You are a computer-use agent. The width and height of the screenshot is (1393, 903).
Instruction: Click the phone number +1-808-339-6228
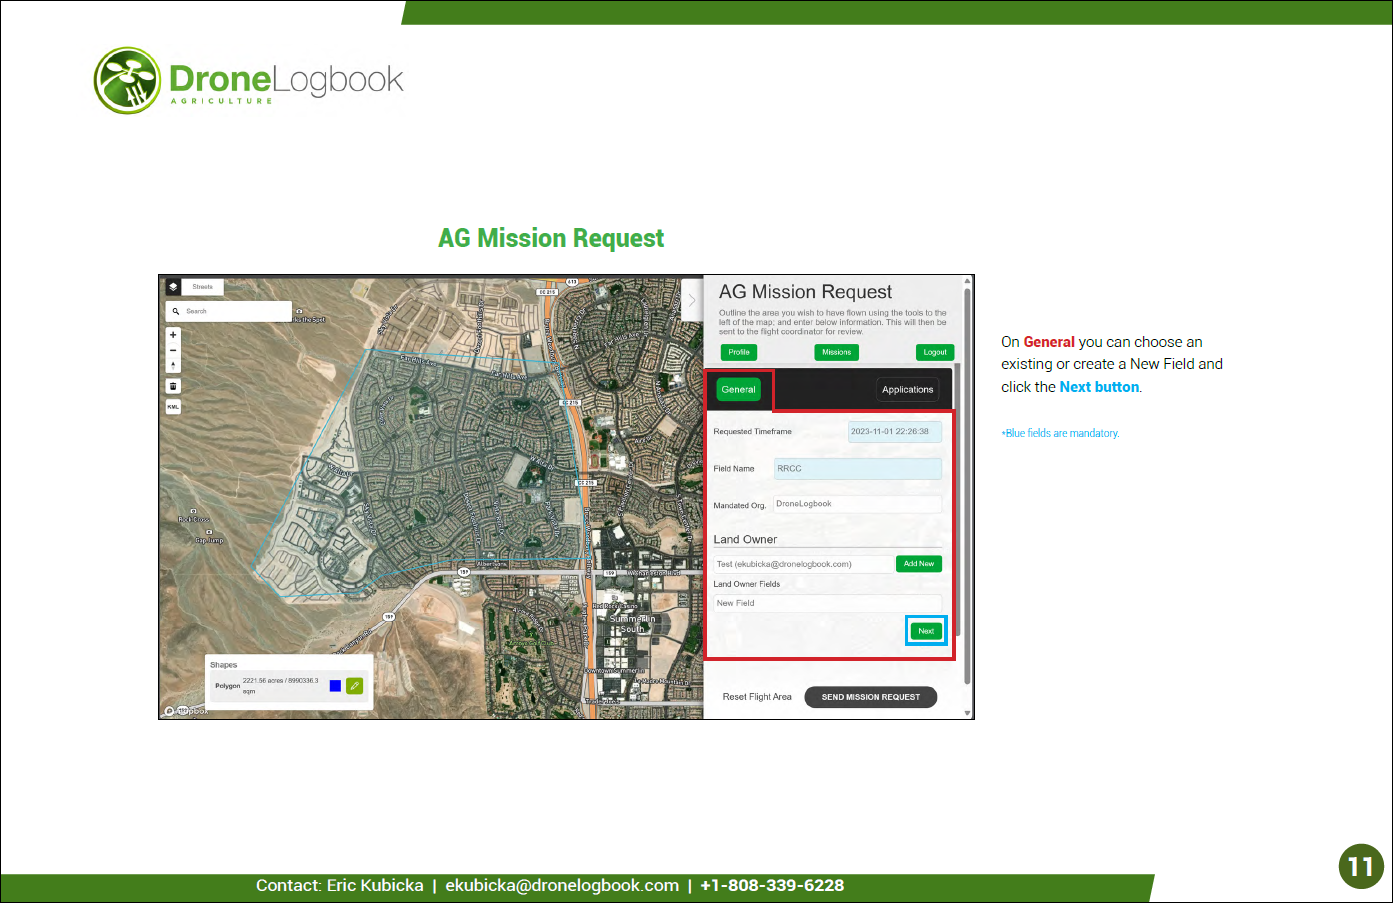772,886
